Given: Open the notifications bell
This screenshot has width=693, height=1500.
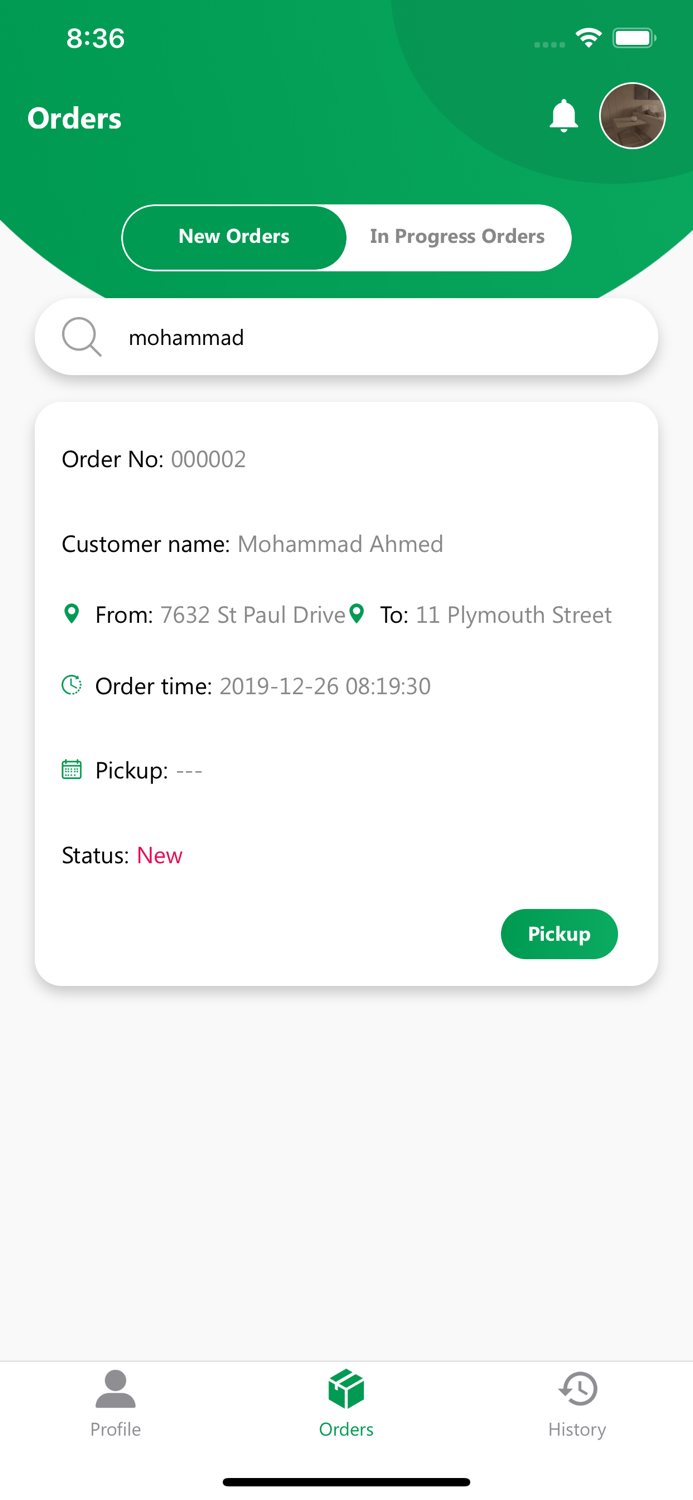Looking at the screenshot, I should coord(564,116).
